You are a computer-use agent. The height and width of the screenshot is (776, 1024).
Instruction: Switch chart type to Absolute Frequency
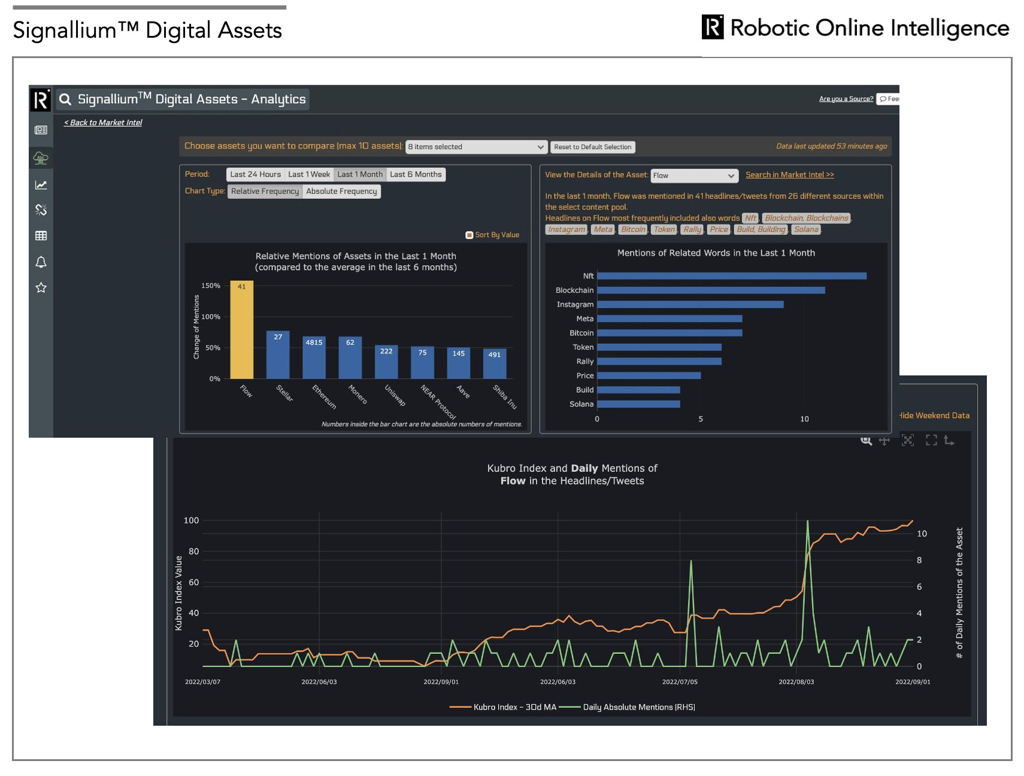coord(341,191)
